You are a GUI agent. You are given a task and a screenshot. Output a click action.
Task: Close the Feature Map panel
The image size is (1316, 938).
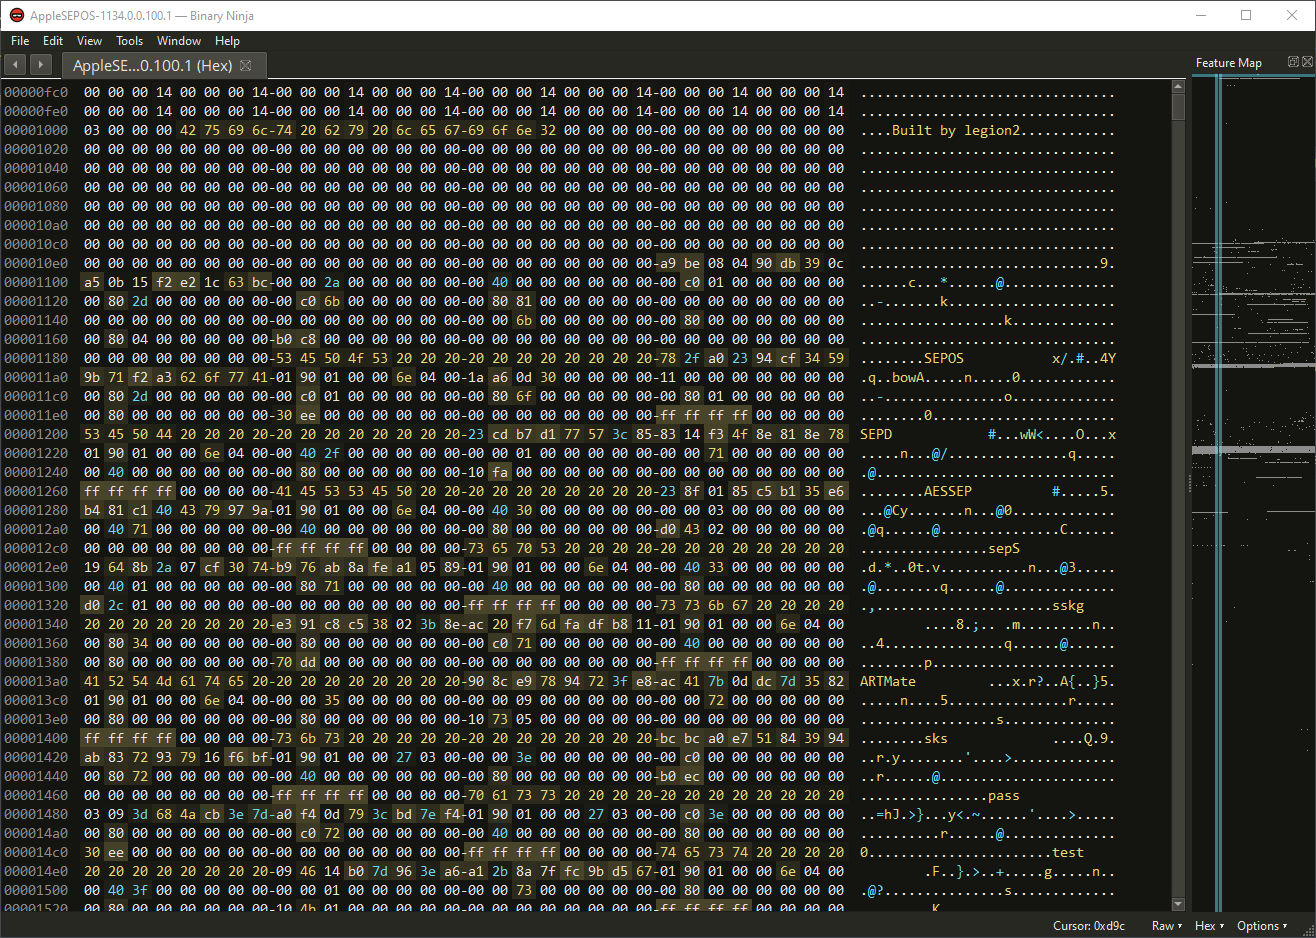tap(1307, 62)
